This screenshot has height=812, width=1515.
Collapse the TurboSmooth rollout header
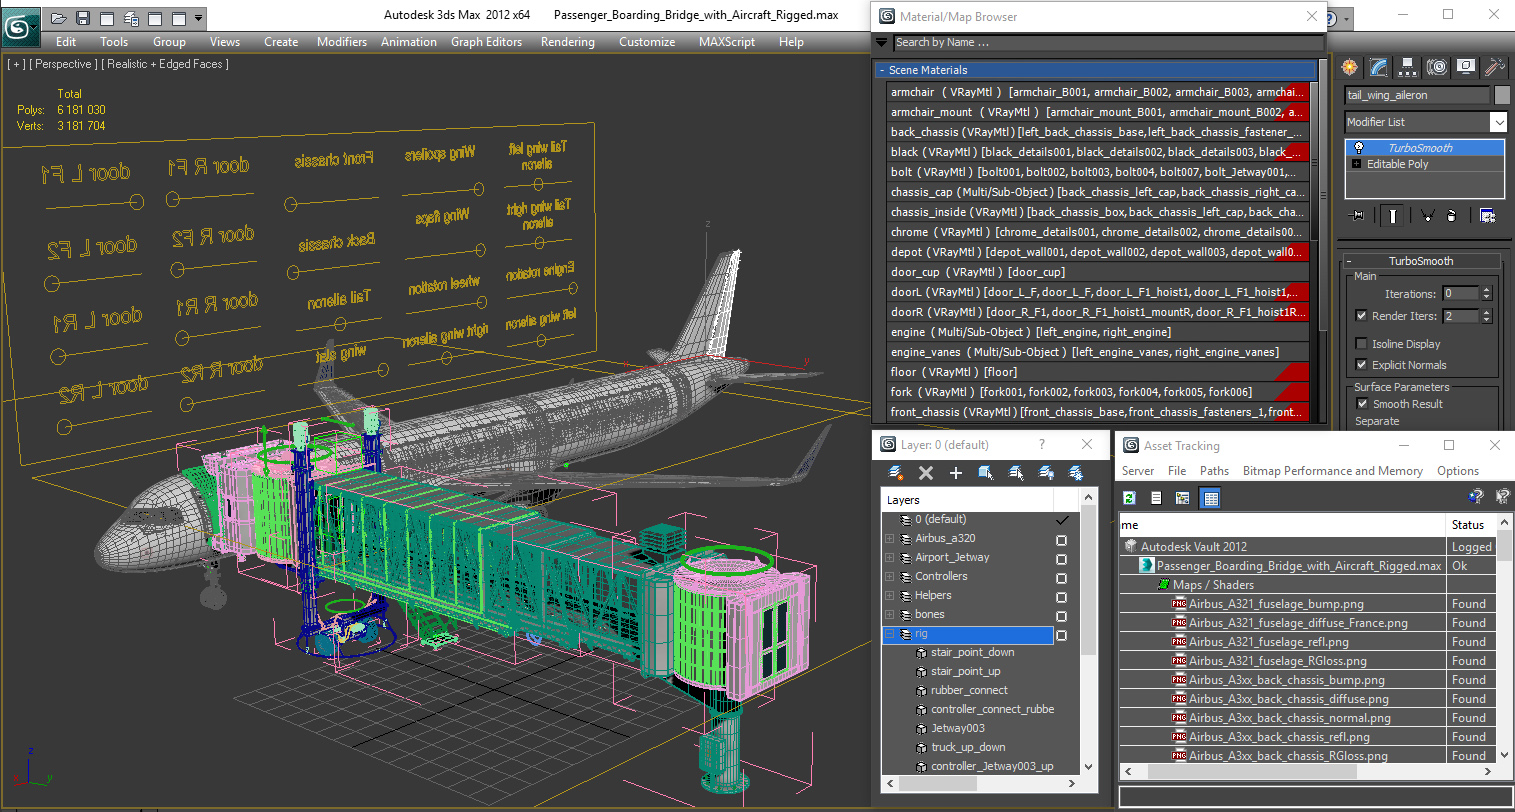1420,261
